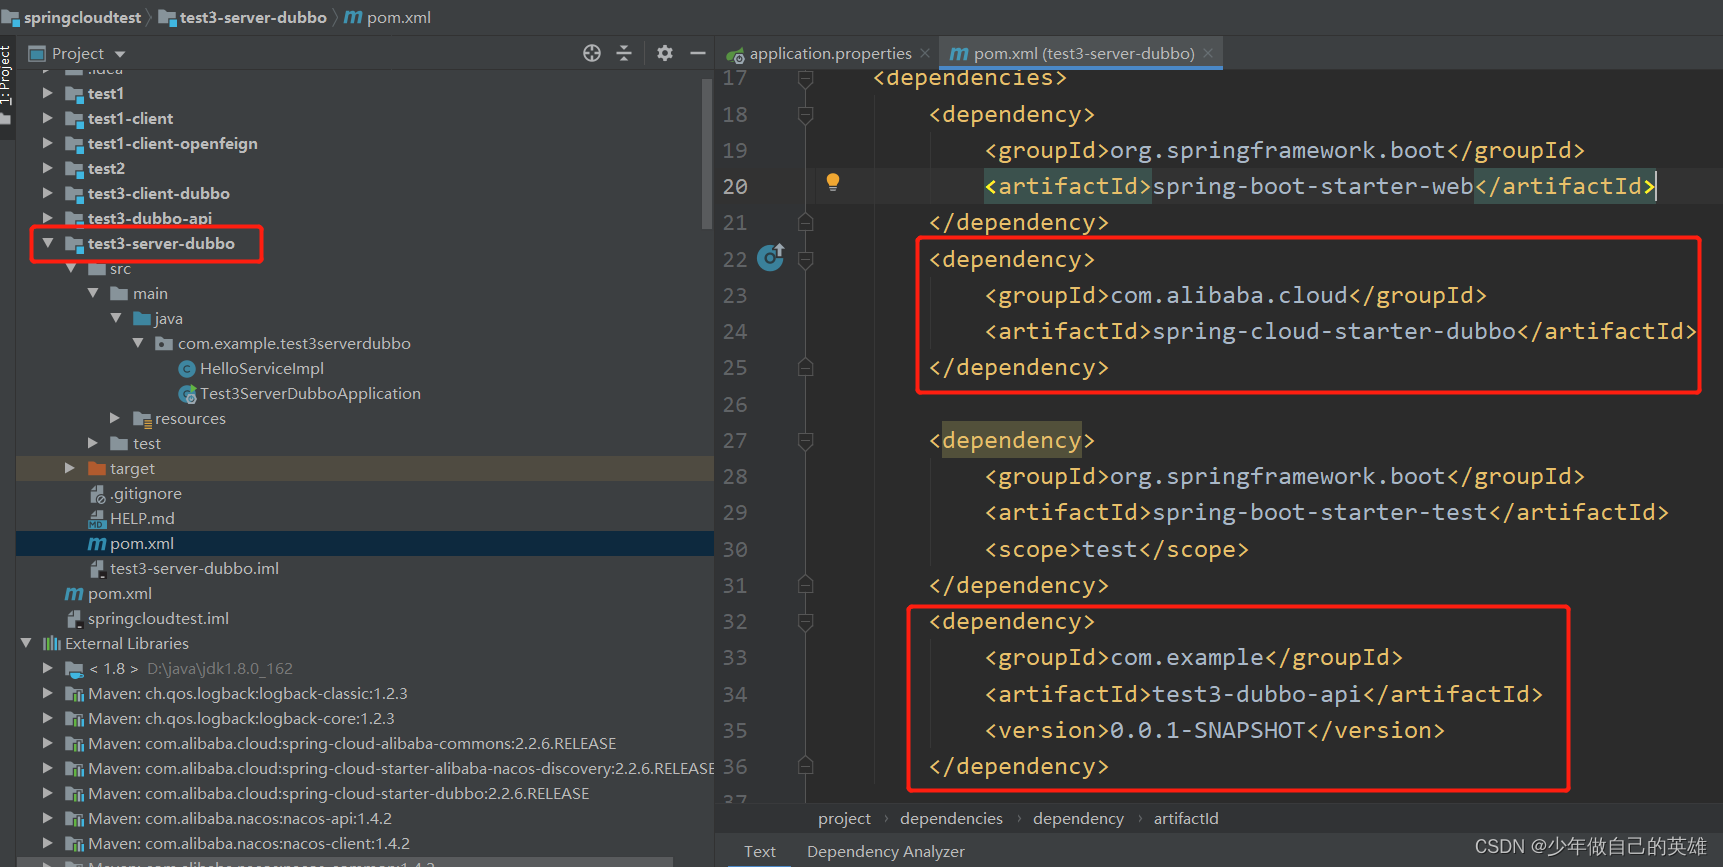1723x867 pixels.
Task: Select the root pom.xml below test3-server-dubbo.iml
Action: [x=119, y=593]
